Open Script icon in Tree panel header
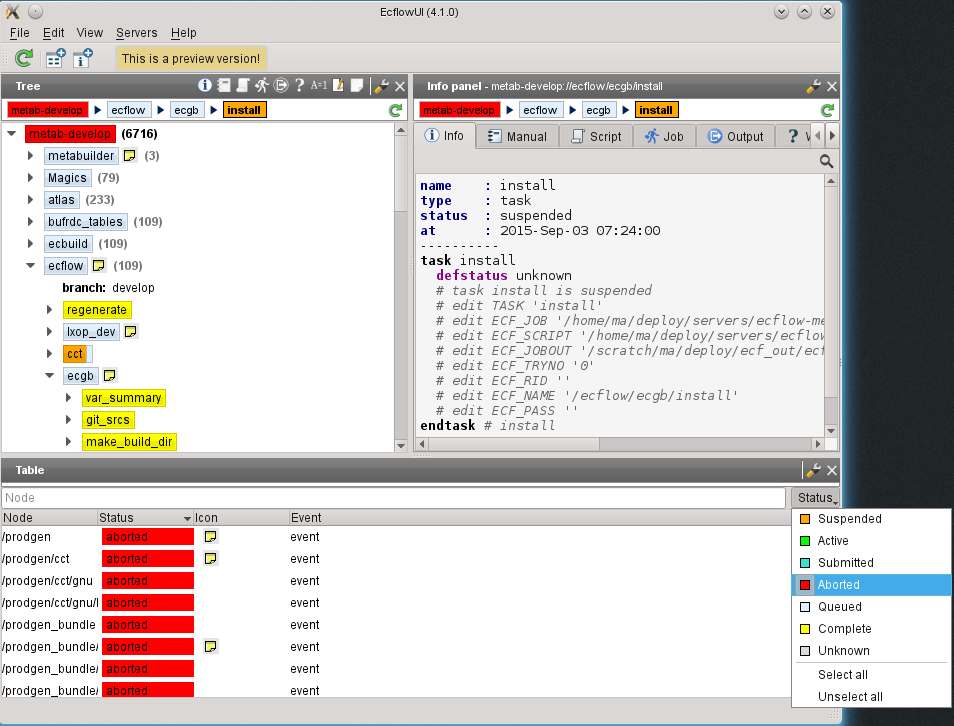 [x=243, y=86]
